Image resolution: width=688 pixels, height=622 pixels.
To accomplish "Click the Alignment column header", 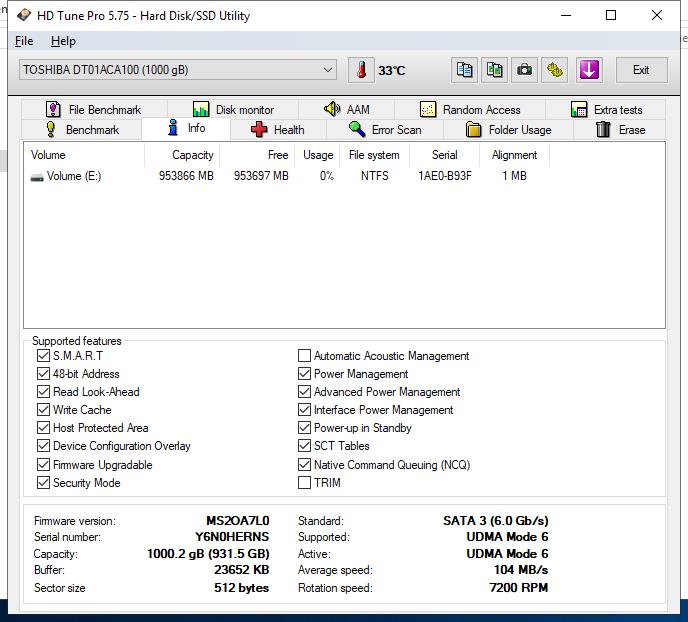I will 514,155.
